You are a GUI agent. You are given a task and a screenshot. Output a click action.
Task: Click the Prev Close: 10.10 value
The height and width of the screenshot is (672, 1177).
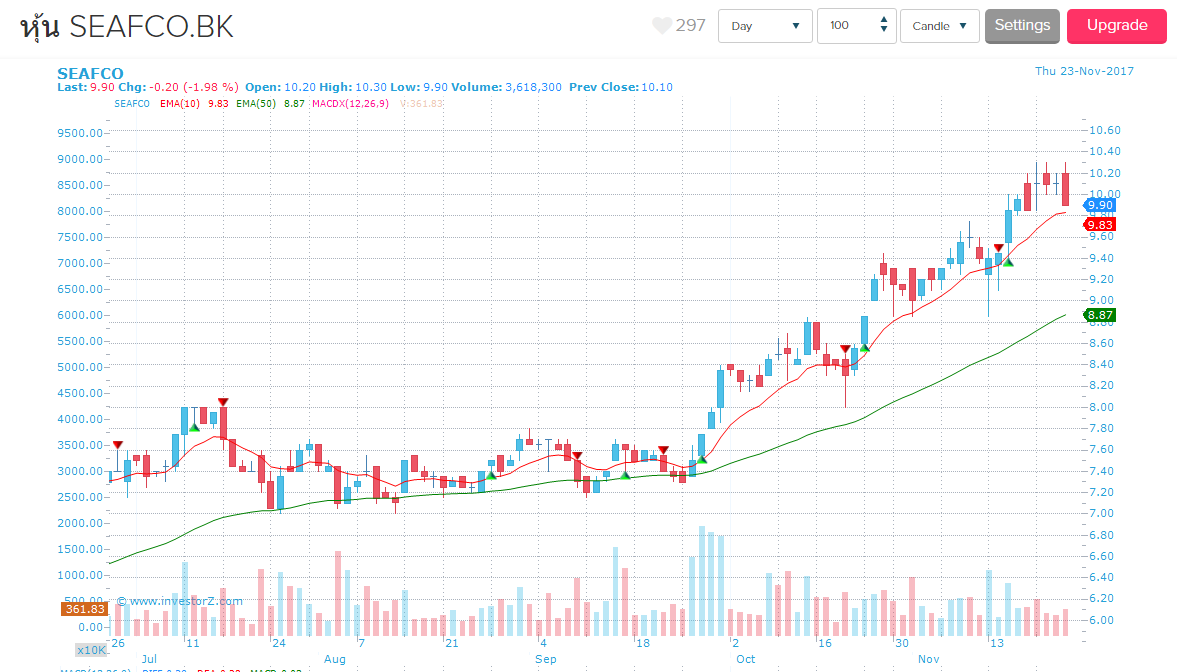tap(621, 87)
